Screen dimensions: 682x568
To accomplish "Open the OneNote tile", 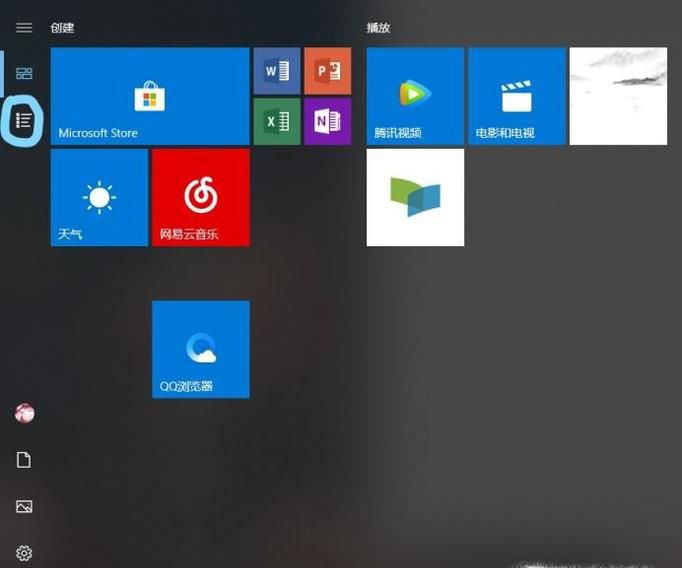I will click(327, 121).
